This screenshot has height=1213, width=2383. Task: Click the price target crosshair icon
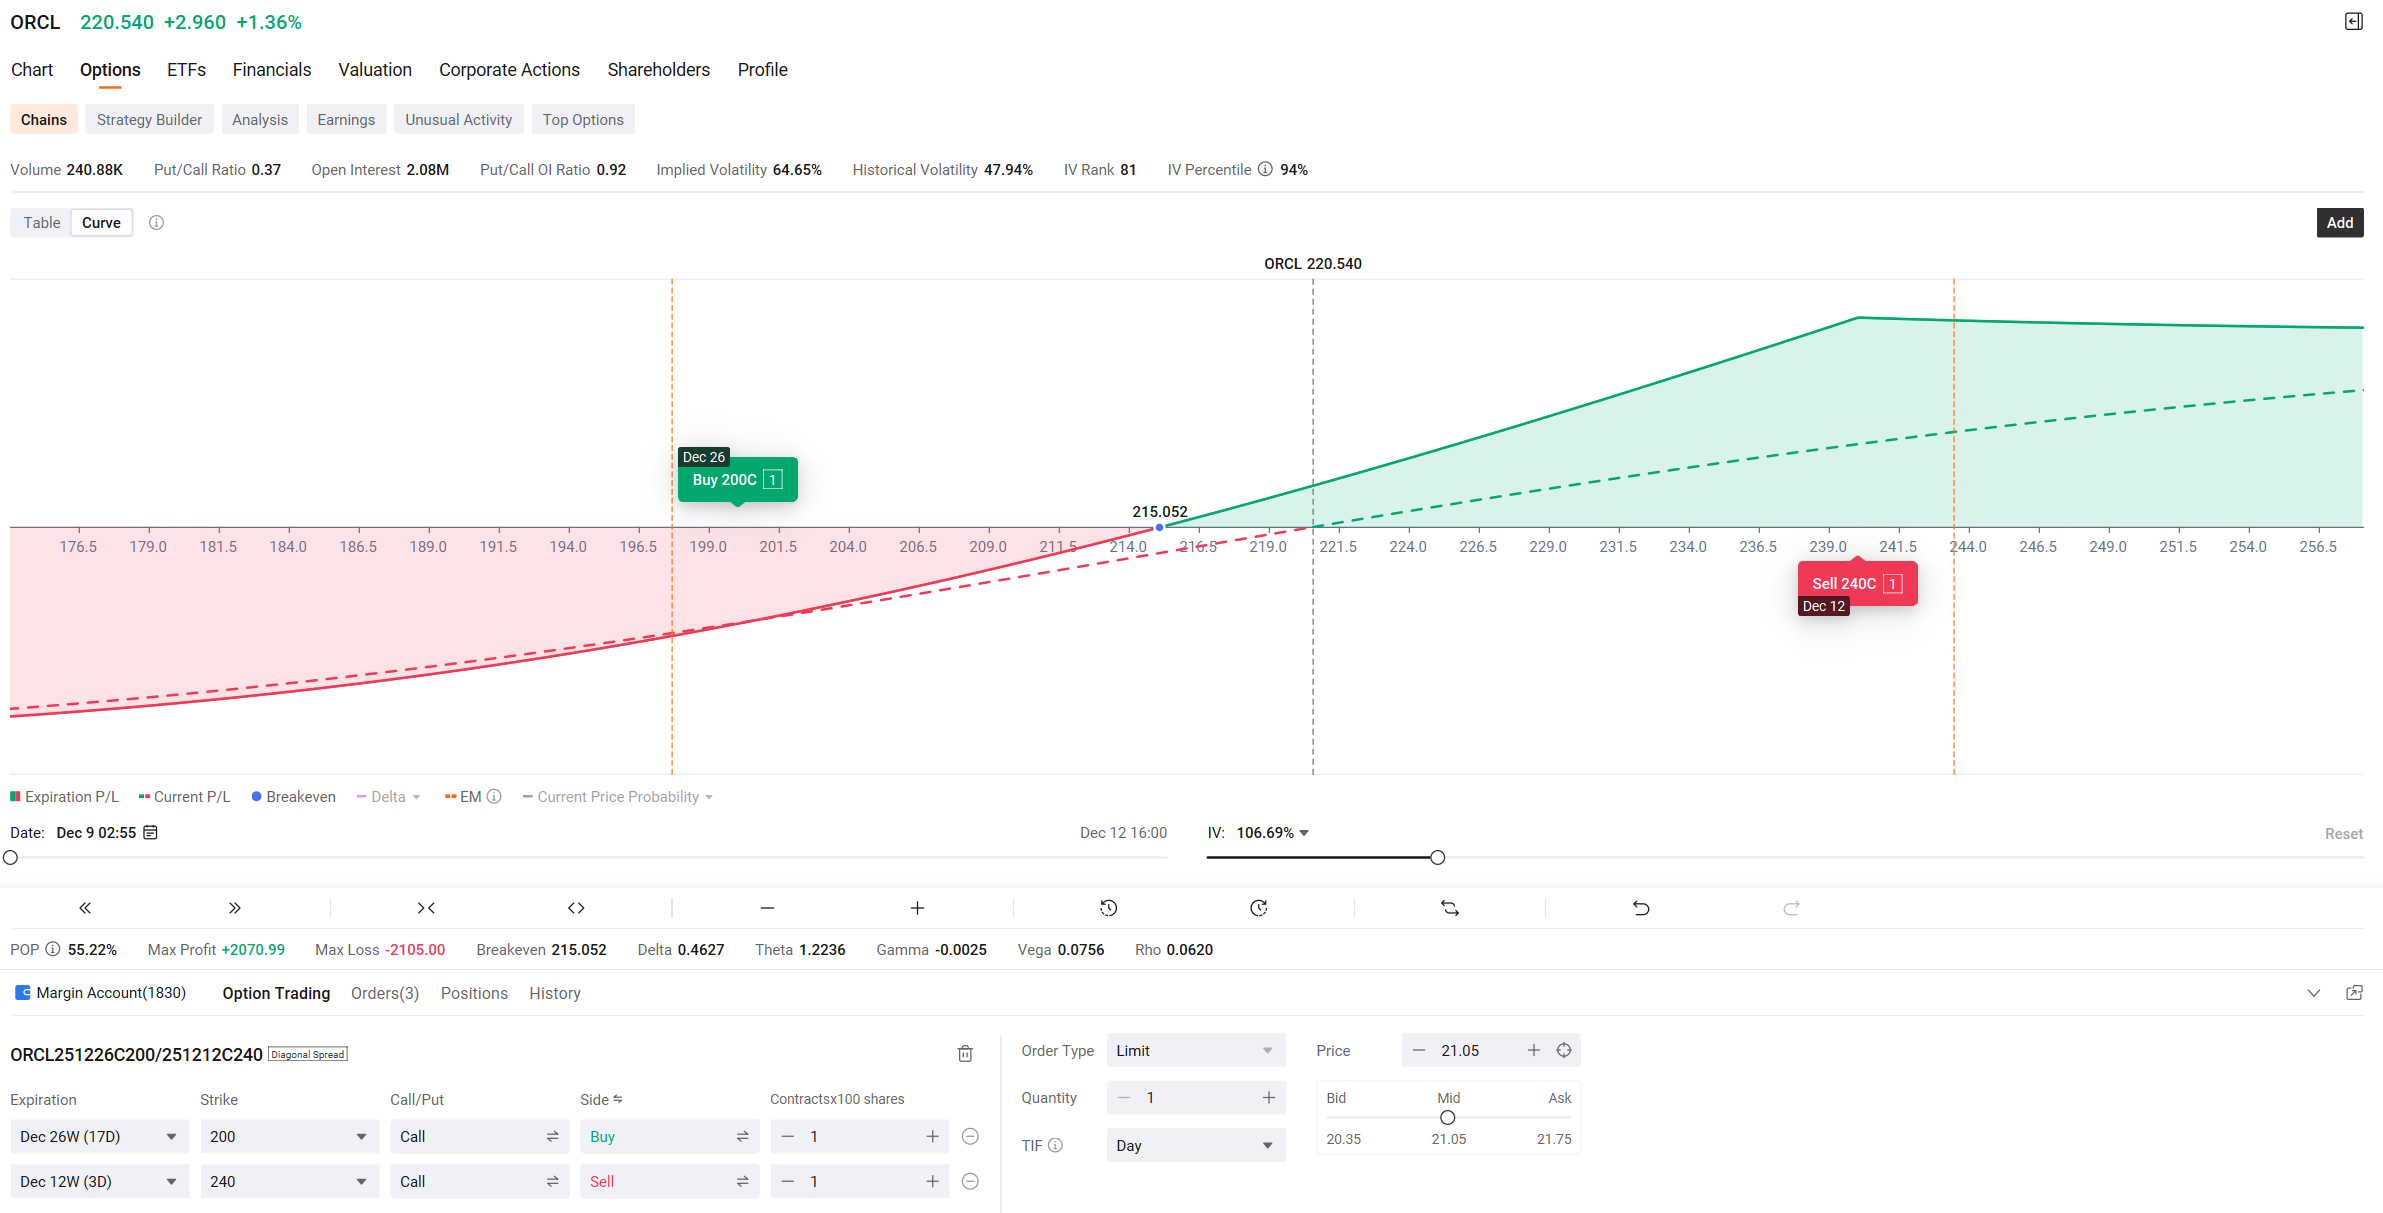[x=1564, y=1050]
